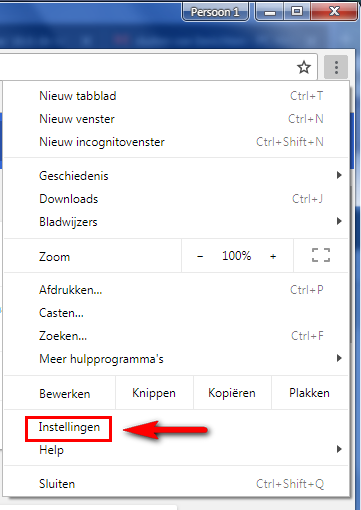Click the bookmark star icon
This screenshot has width=361, height=510.
click(x=304, y=67)
